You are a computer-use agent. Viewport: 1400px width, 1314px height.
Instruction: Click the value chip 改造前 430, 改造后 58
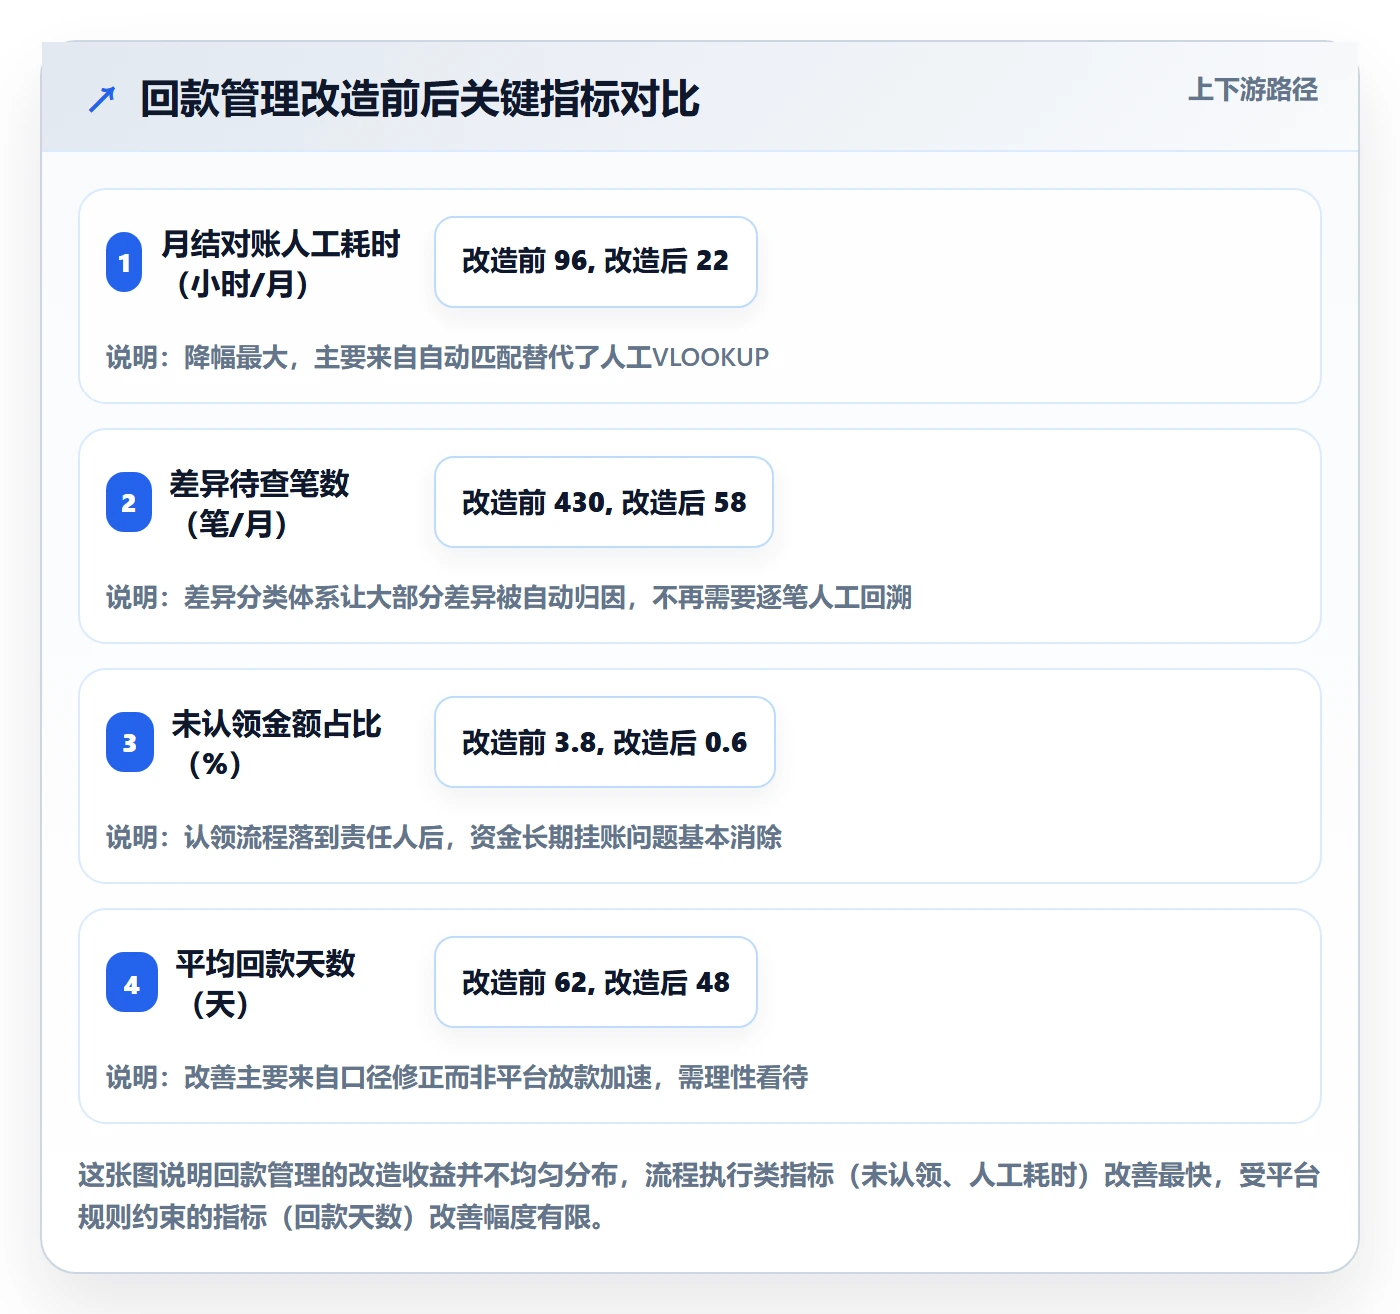point(604,502)
